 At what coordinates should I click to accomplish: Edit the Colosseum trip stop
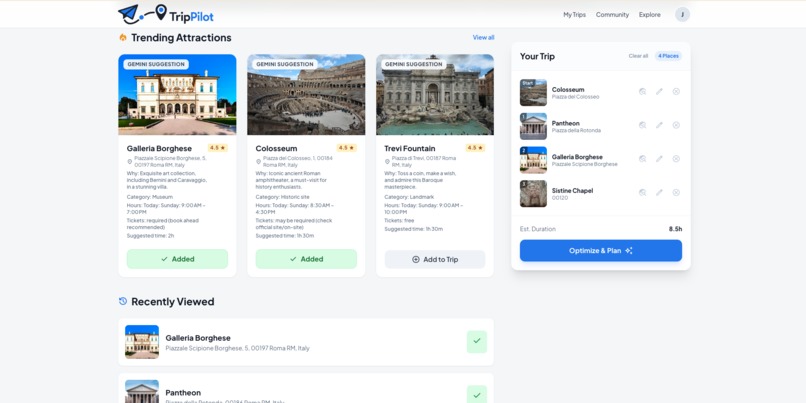pos(660,91)
